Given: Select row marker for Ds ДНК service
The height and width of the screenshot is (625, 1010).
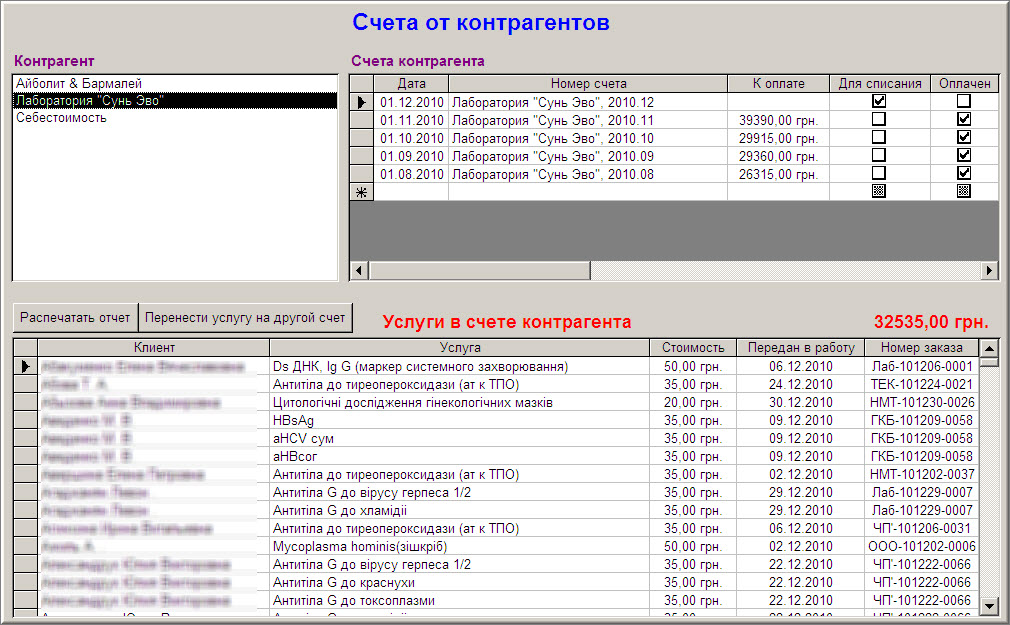Looking at the screenshot, I should point(25,367).
